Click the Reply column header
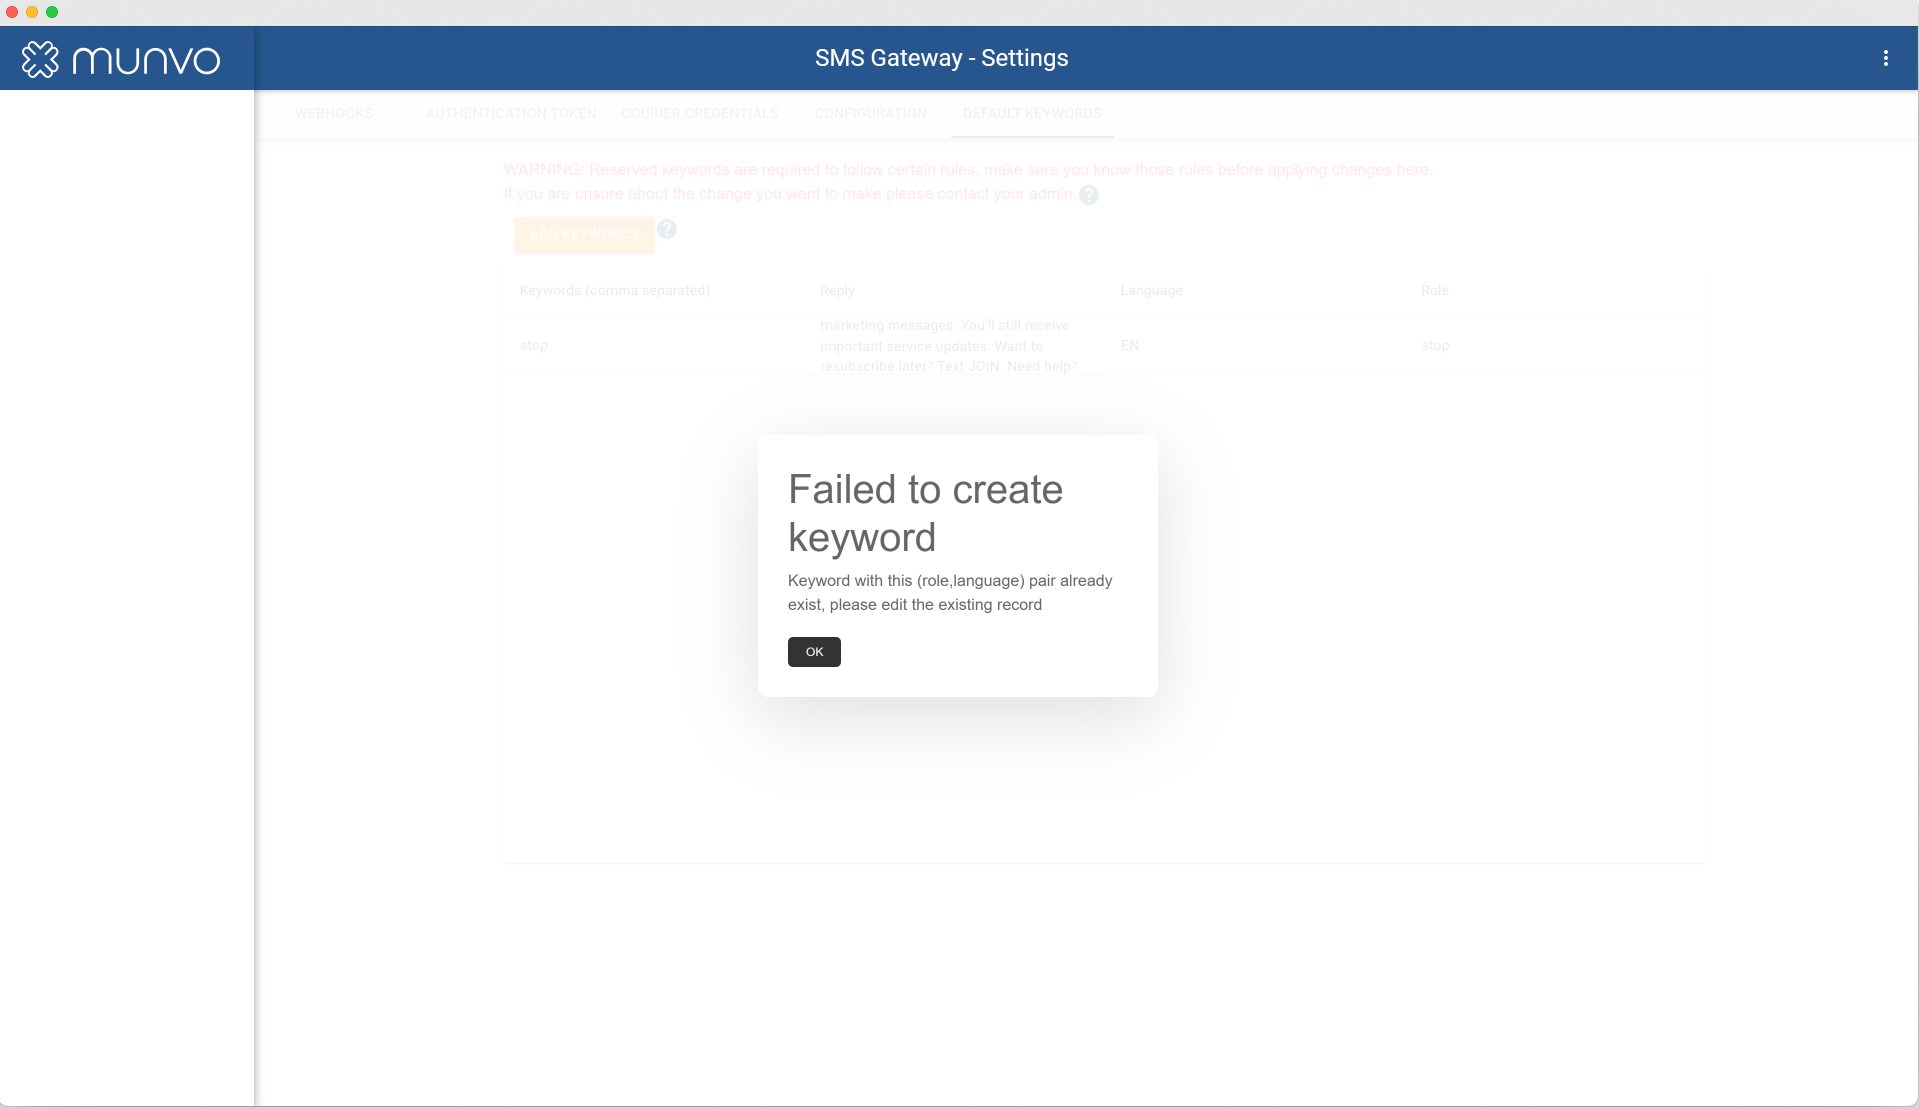This screenshot has width=1919, height=1107. [837, 291]
